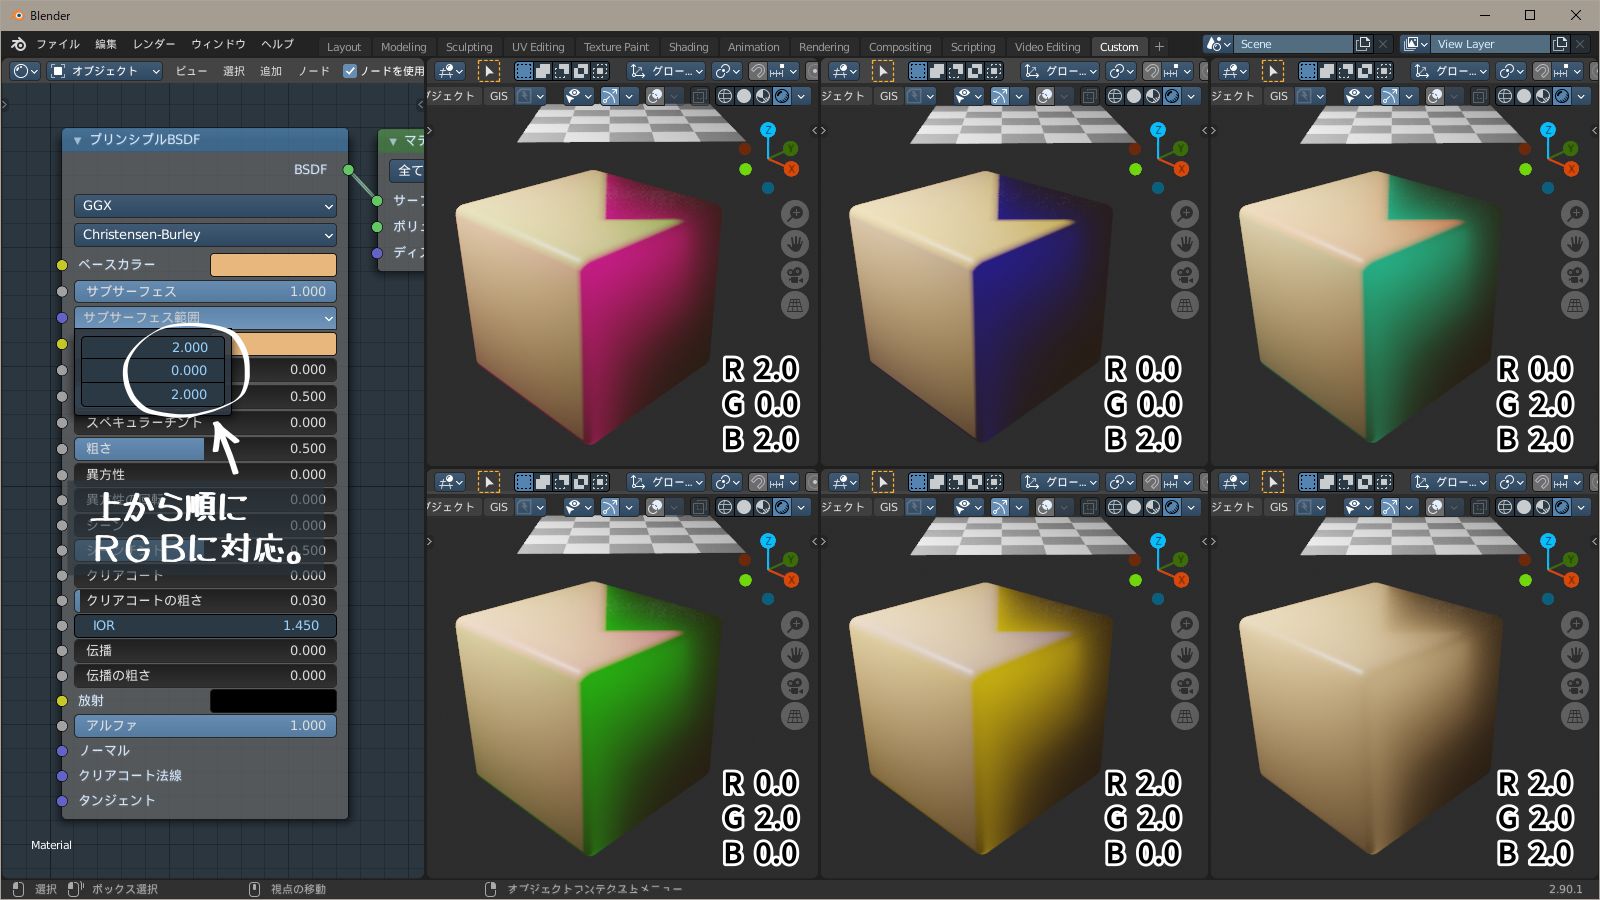Select the tweak tool in yellow cube viewport header
The height and width of the screenshot is (900, 1600).
tap(882, 482)
